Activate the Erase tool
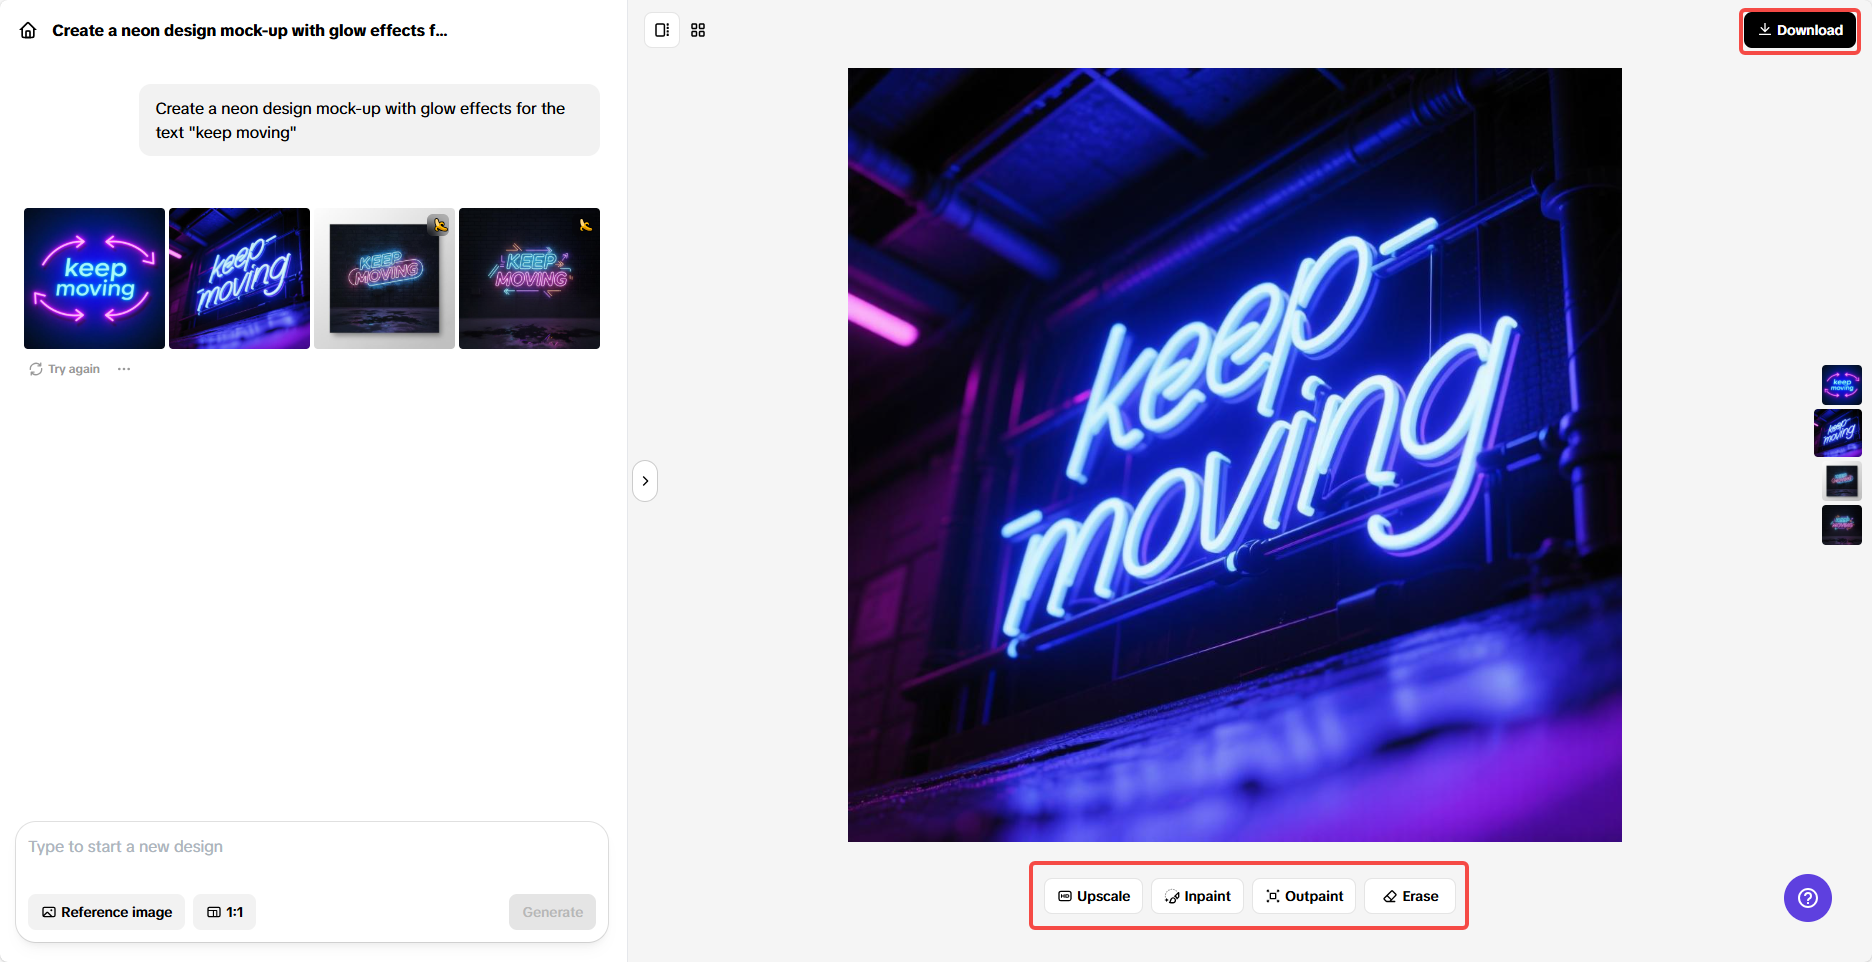 tap(1409, 896)
